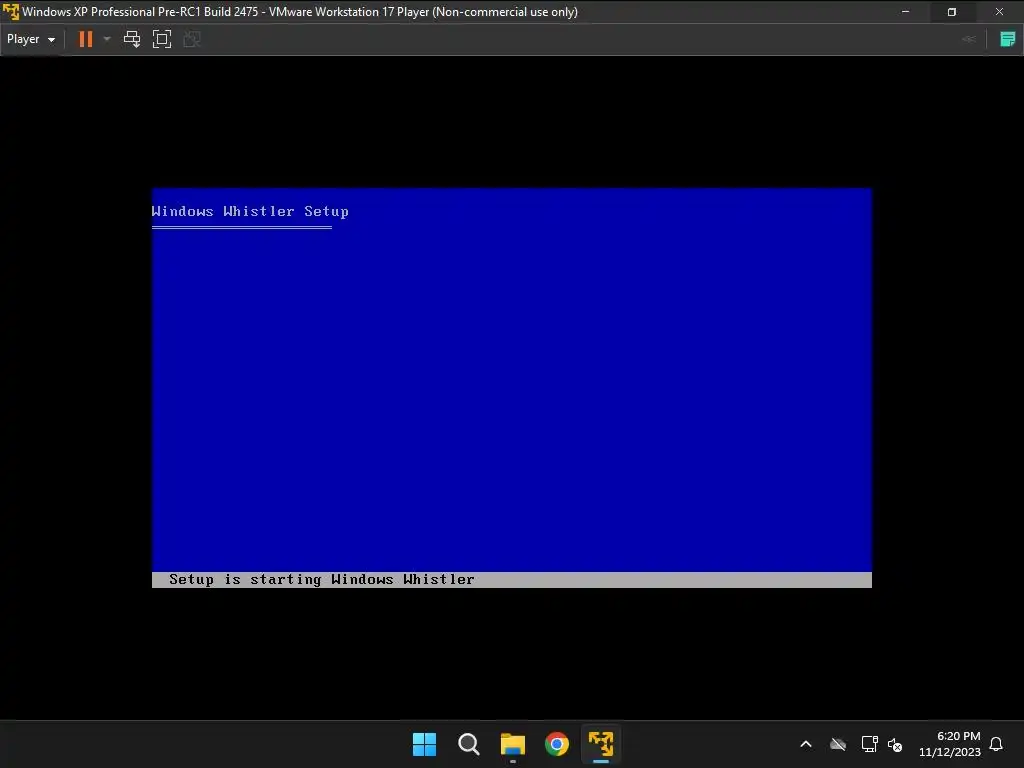Open File Explorer from taskbar
1024x768 pixels.
513,744
